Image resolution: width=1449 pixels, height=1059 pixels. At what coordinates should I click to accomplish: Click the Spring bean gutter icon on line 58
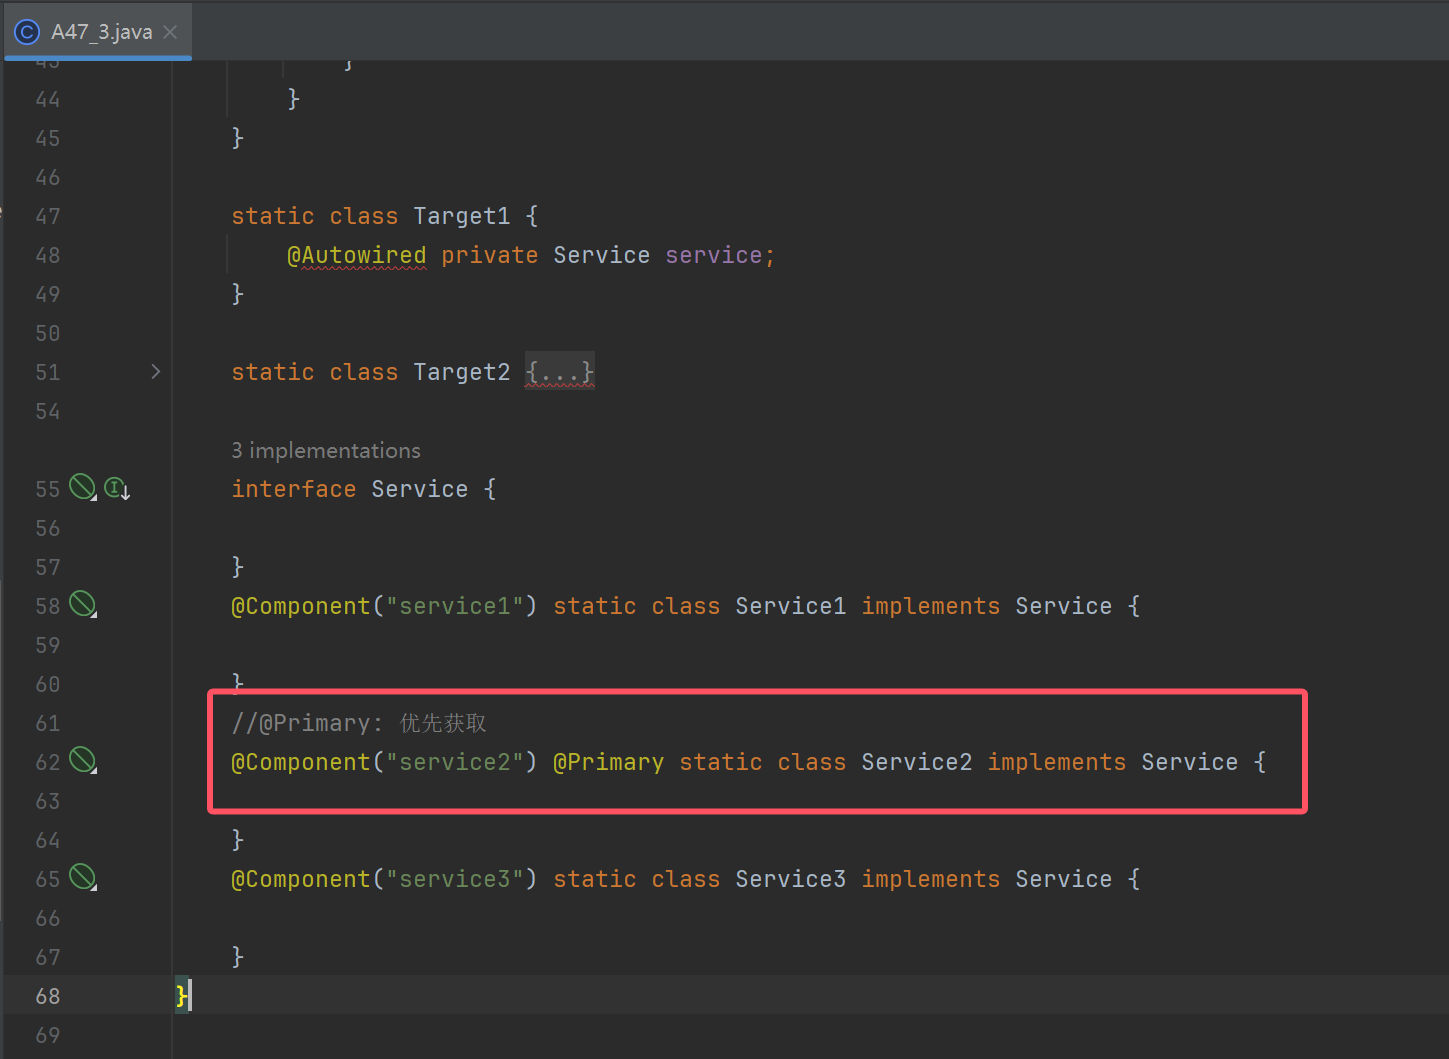(82, 605)
